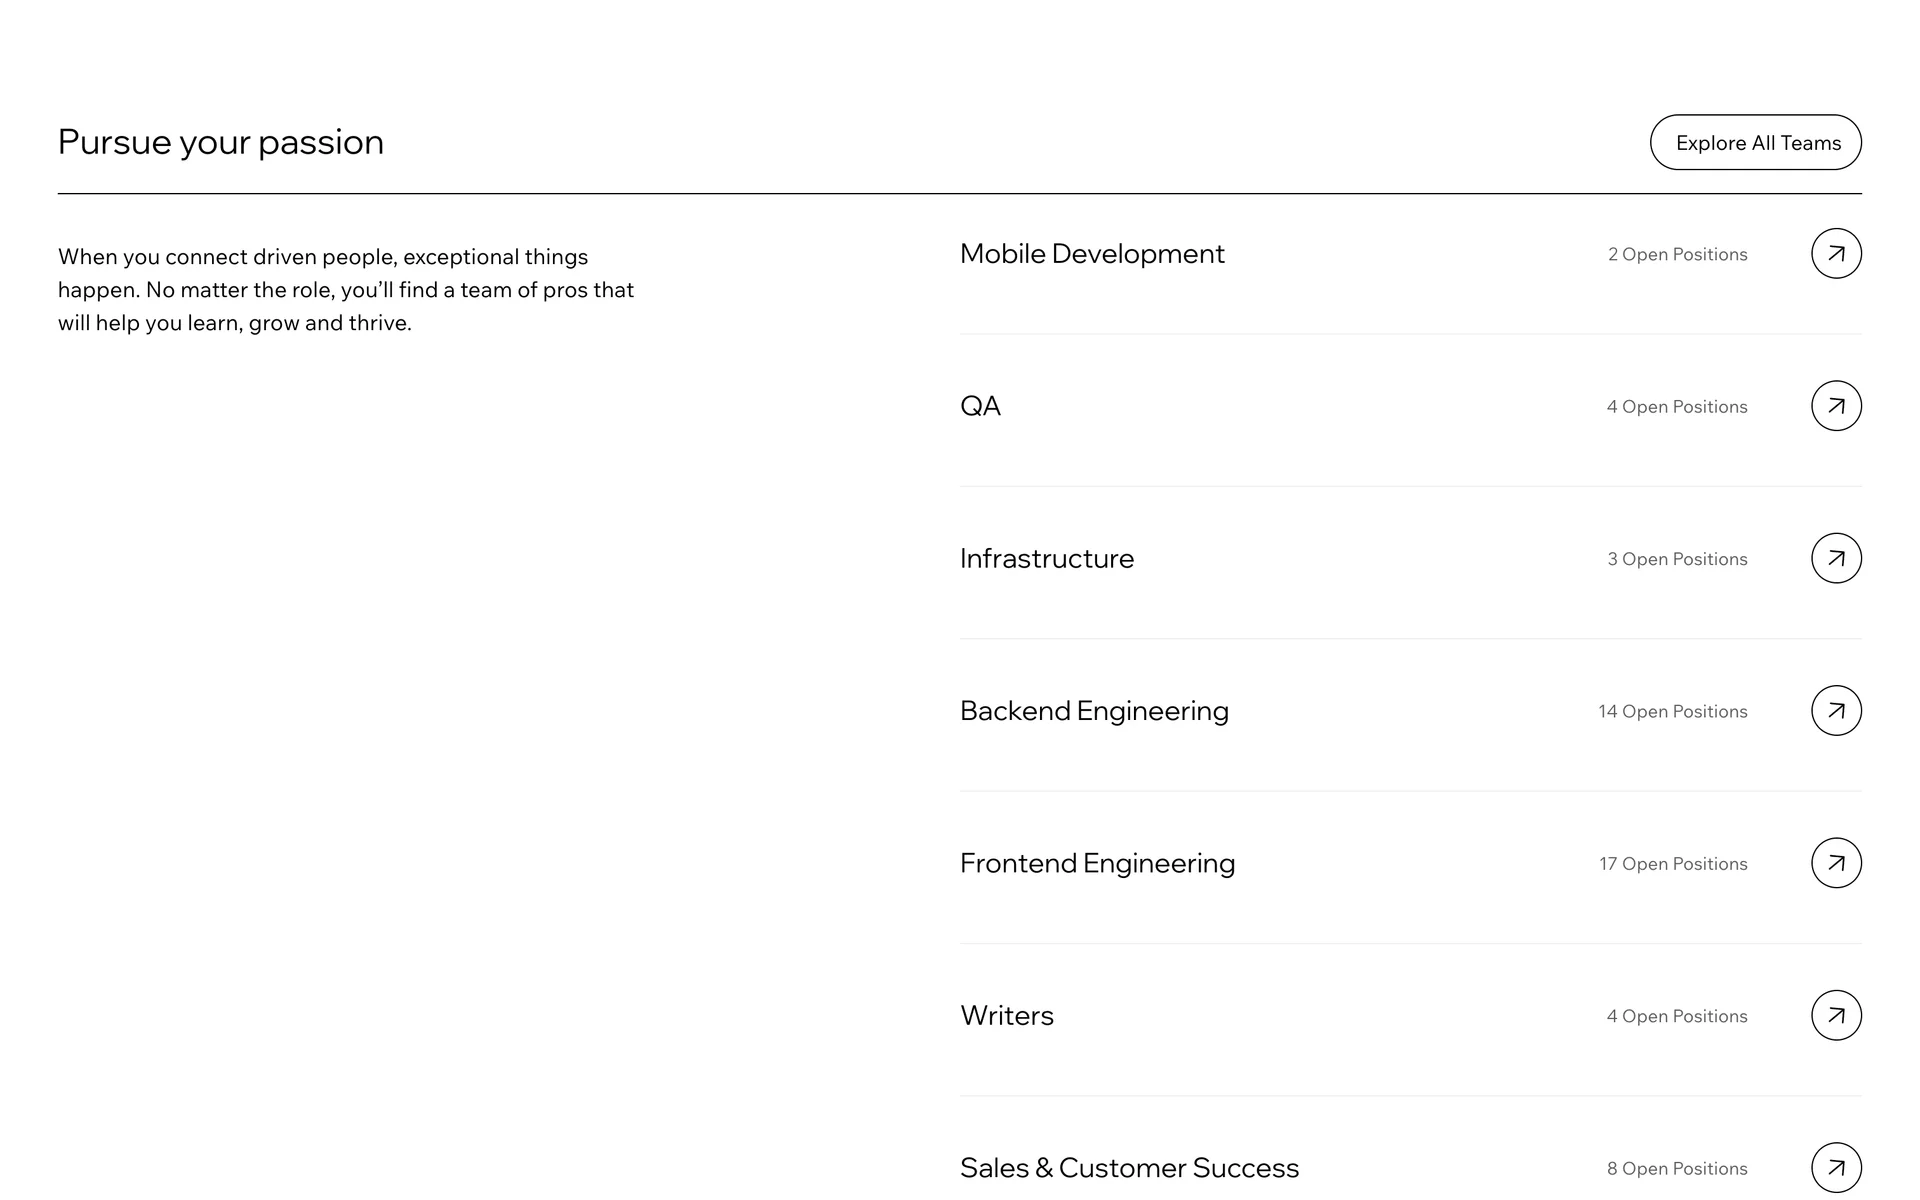
Task: Go to Backend Engineering team title
Action: (x=1094, y=711)
